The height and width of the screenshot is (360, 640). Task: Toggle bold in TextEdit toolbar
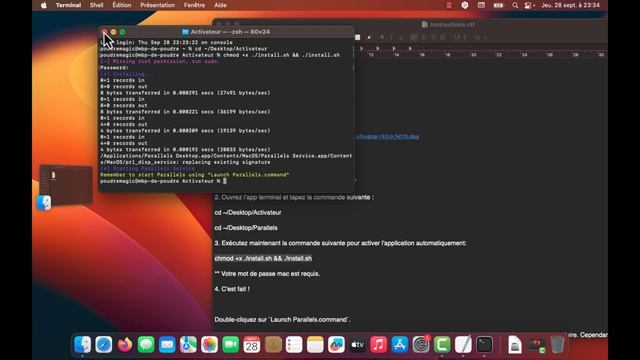coord(382,37)
